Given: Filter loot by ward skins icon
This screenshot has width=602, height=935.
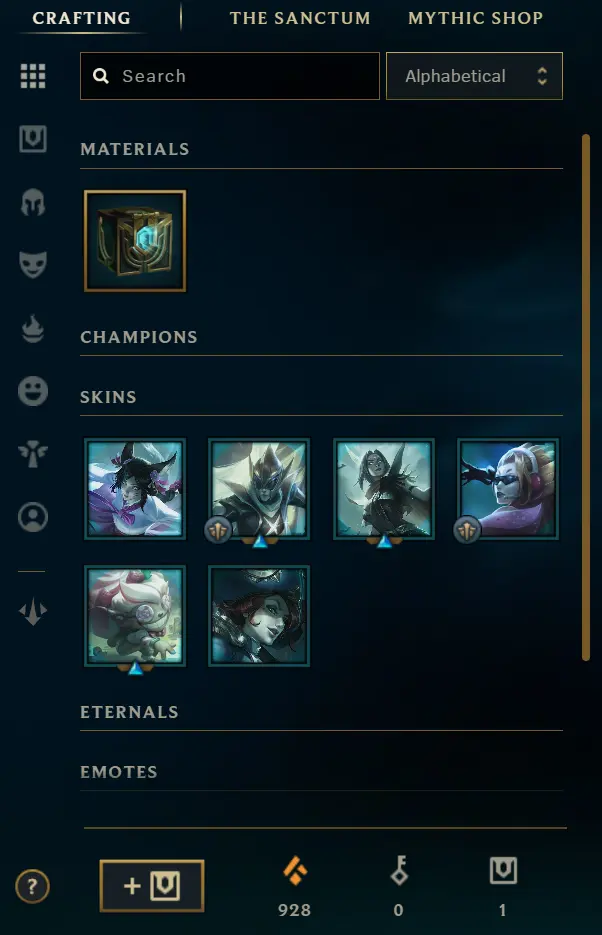Looking at the screenshot, I should 33,454.
